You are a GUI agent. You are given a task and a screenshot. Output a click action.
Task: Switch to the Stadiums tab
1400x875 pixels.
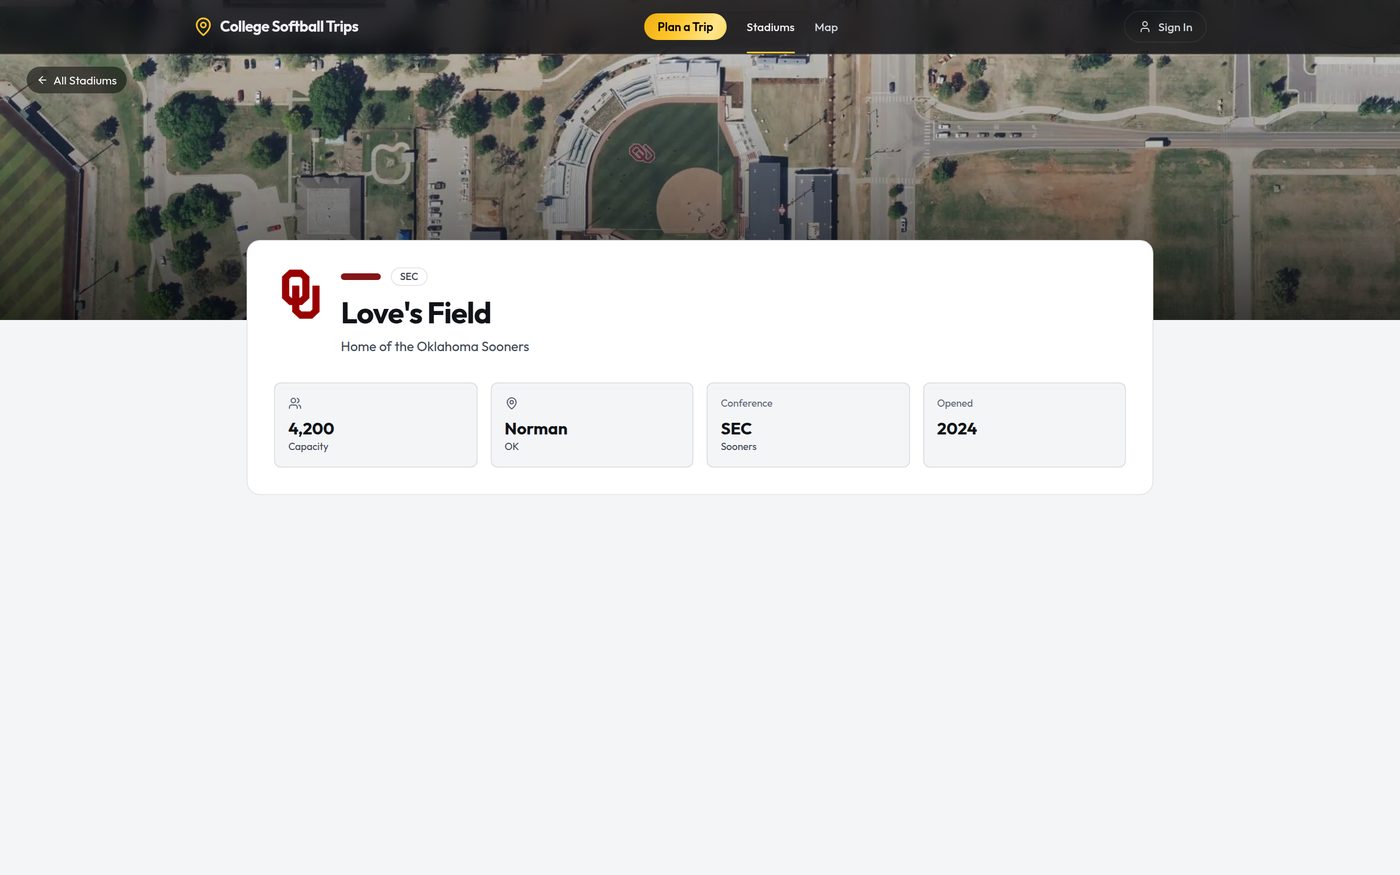770,27
